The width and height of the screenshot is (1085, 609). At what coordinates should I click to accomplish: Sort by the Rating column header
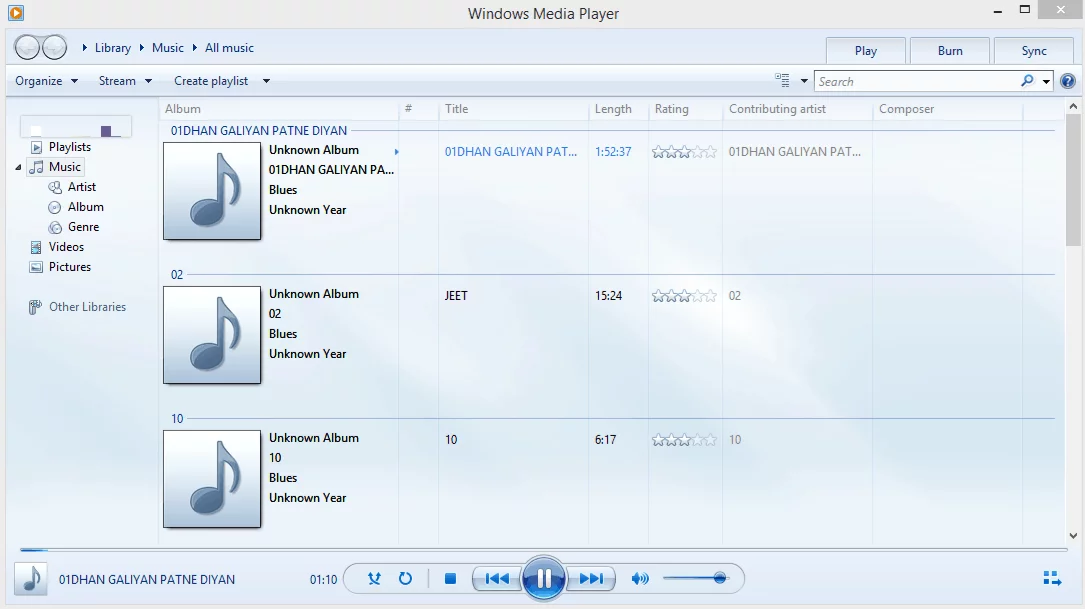click(686, 109)
